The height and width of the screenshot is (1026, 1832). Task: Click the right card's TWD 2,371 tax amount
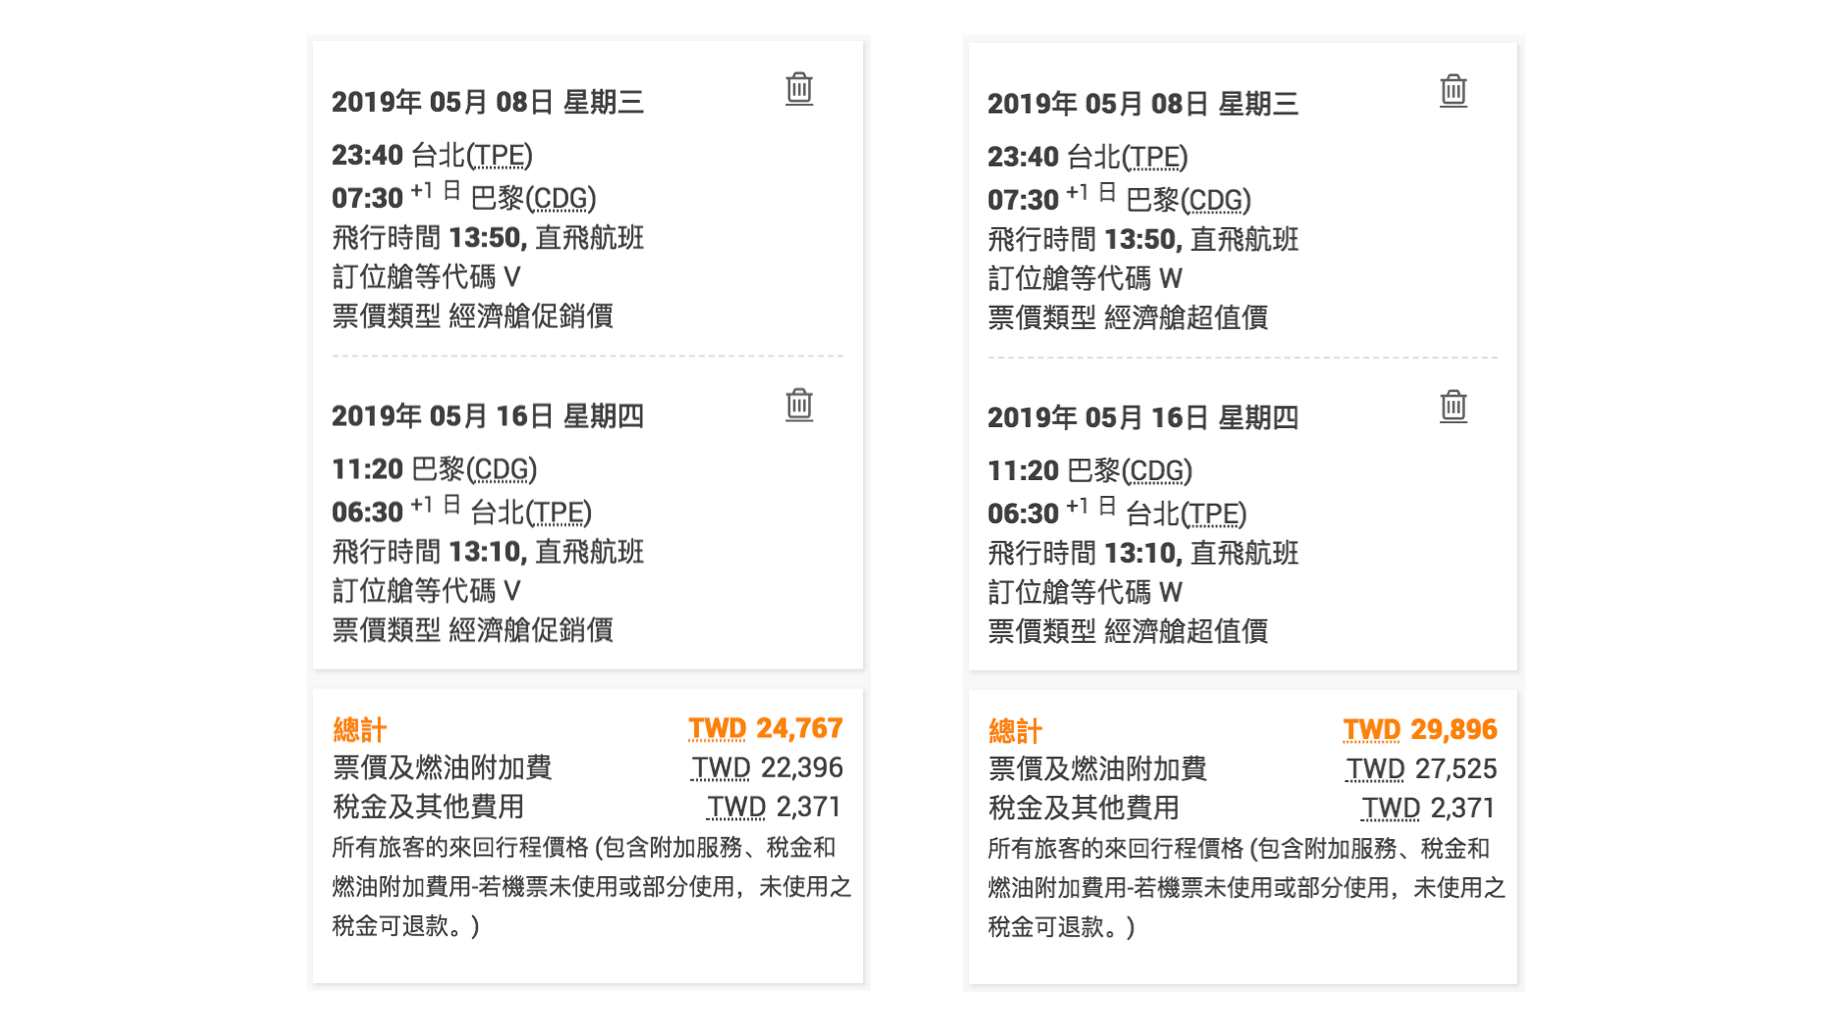coord(1428,808)
